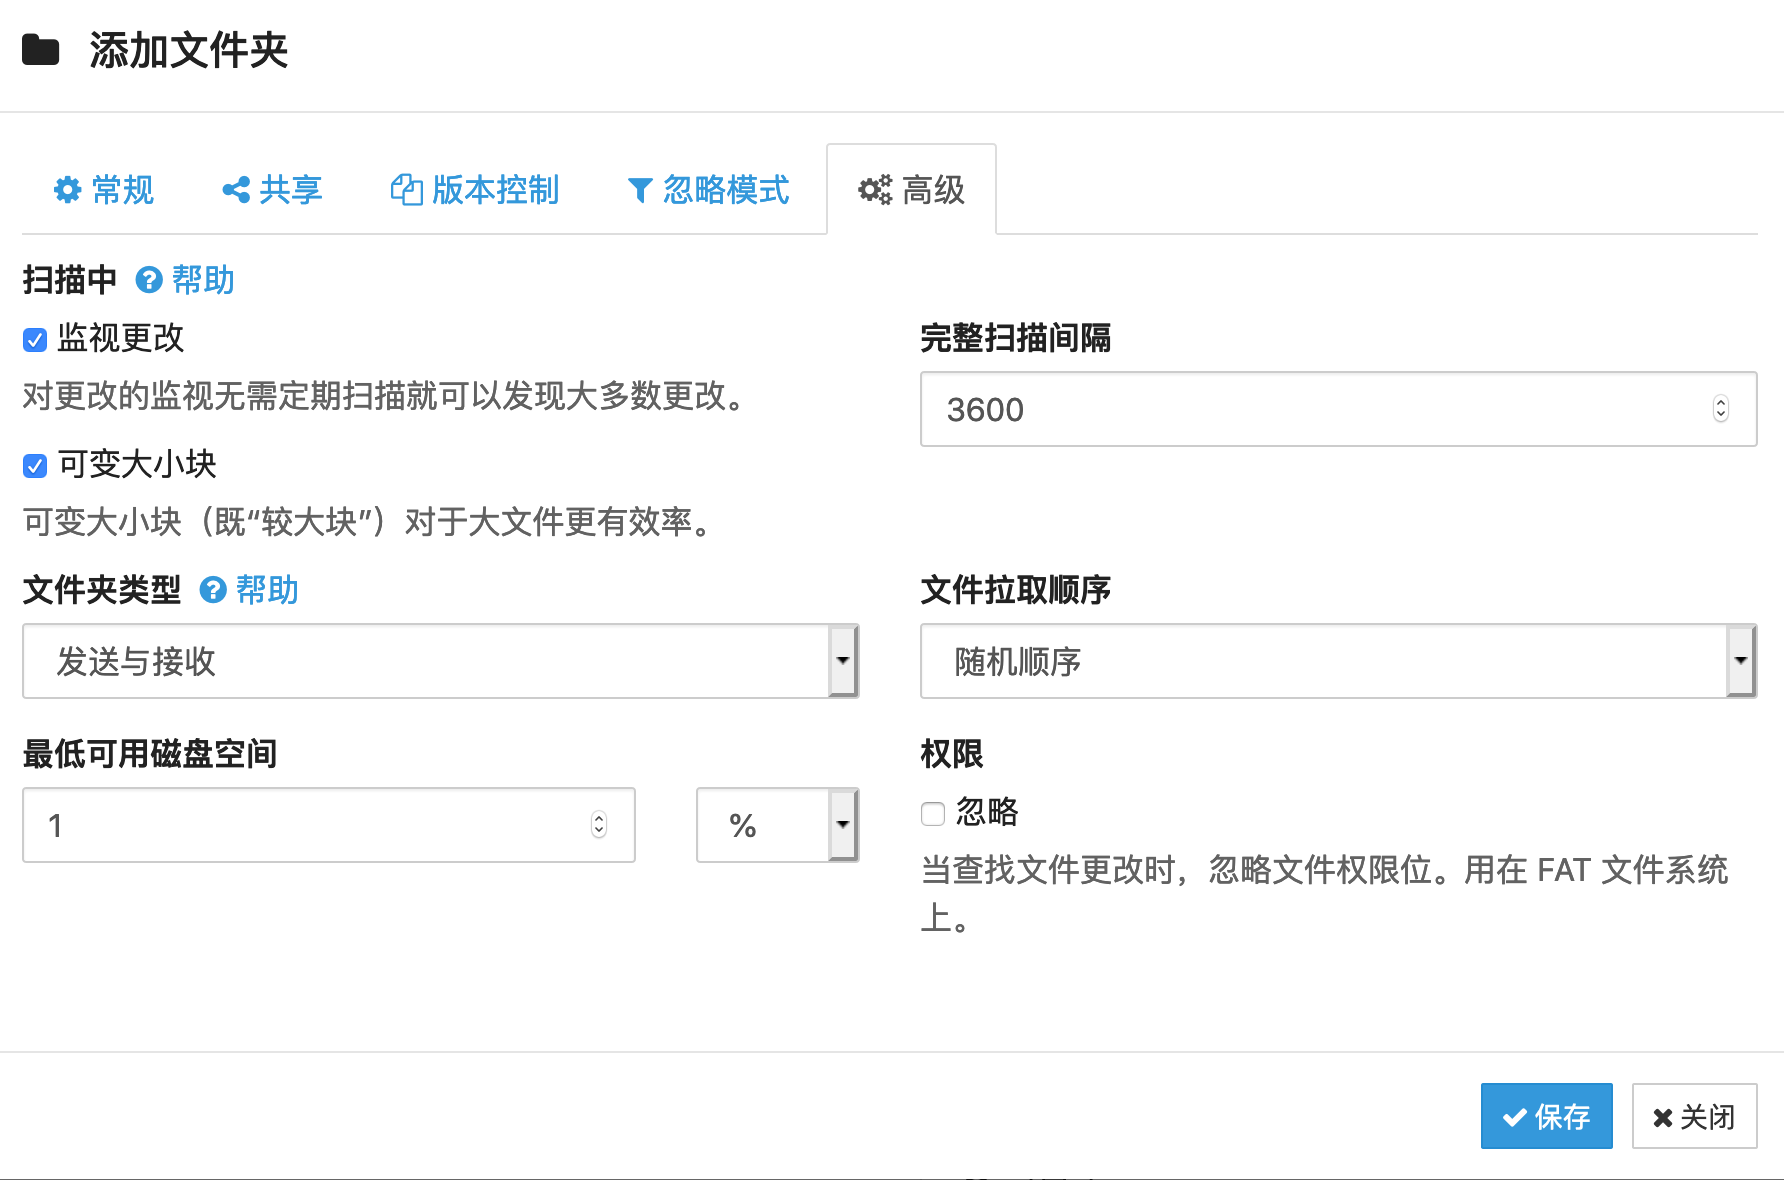Viewport: 1784px width, 1180px height.
Task: Disable the 可变大小块 option
Action: [33, 465]
